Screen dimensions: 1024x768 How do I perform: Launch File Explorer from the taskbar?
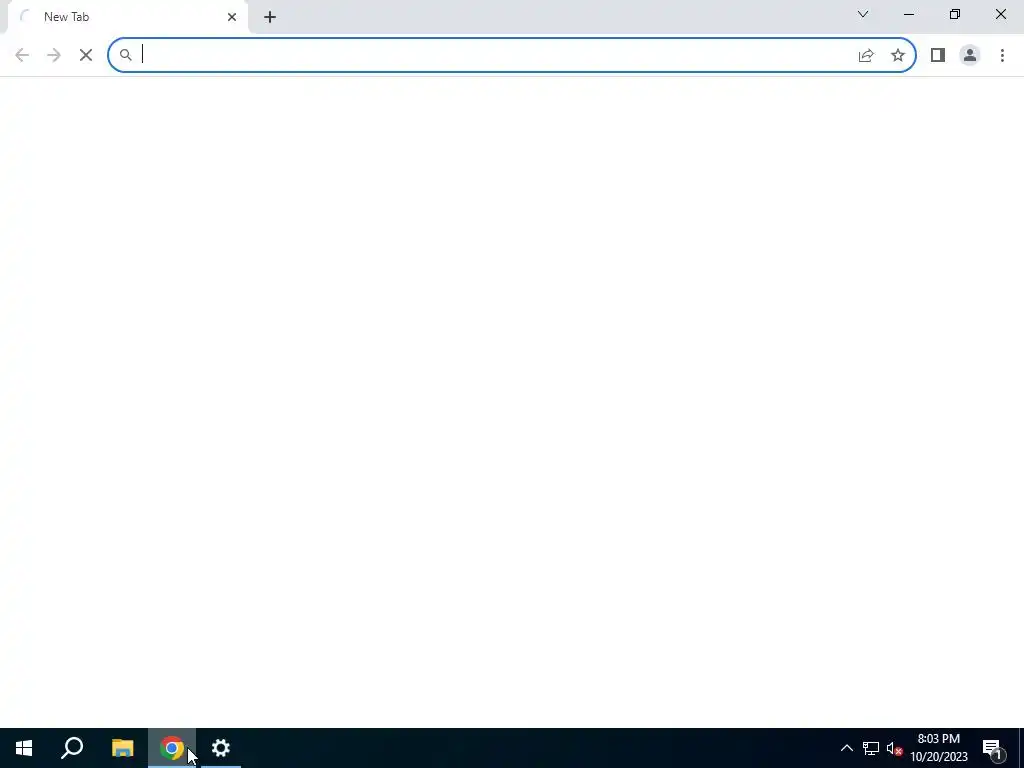coord(123,748)
